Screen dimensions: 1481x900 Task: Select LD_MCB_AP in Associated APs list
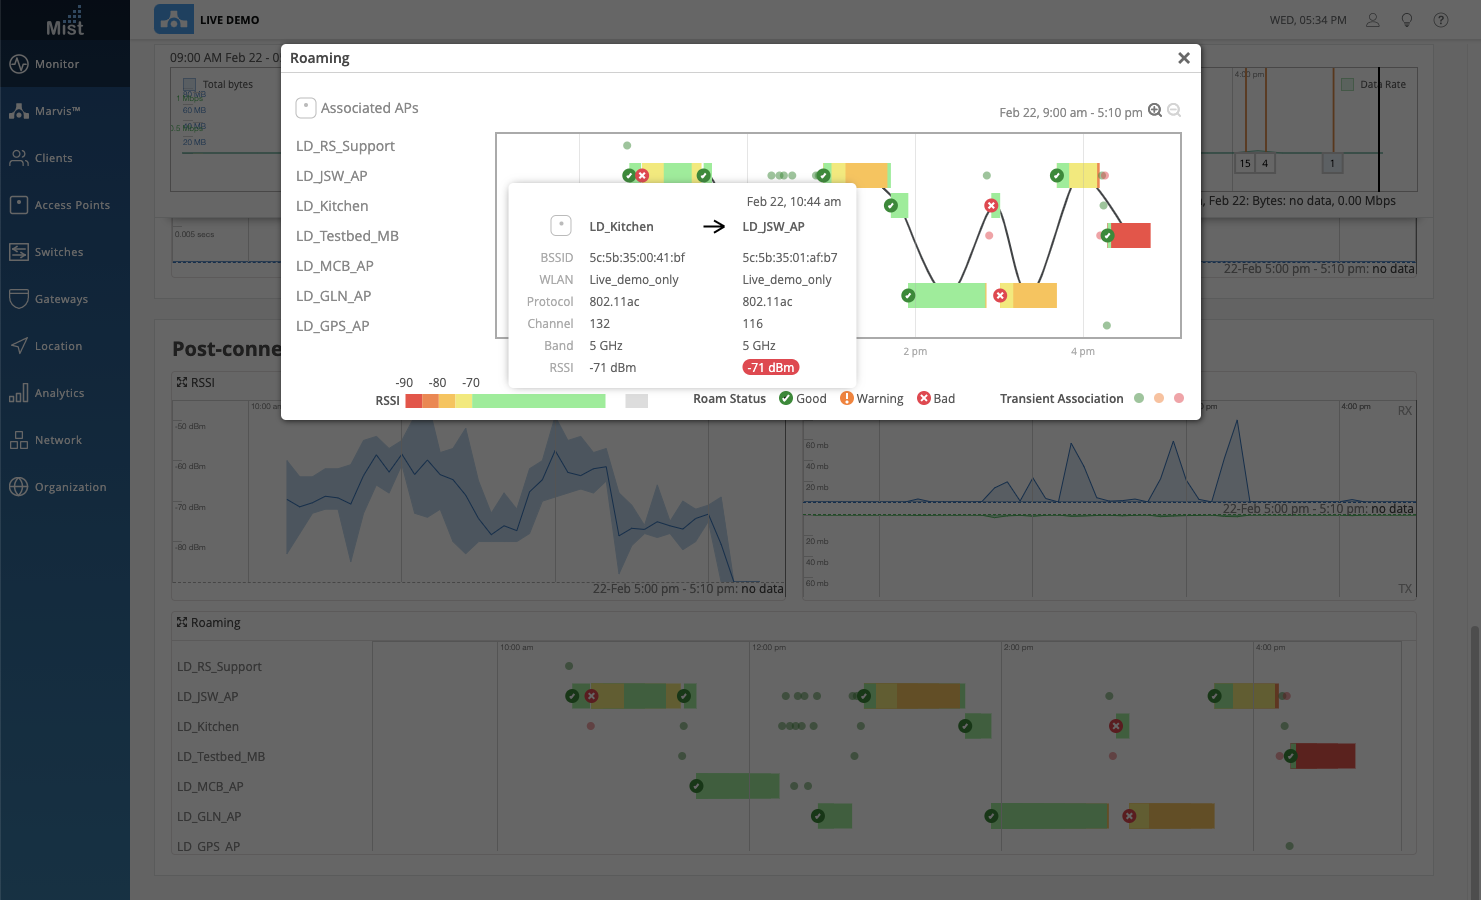pyautogui.click(x=335, y=266)
